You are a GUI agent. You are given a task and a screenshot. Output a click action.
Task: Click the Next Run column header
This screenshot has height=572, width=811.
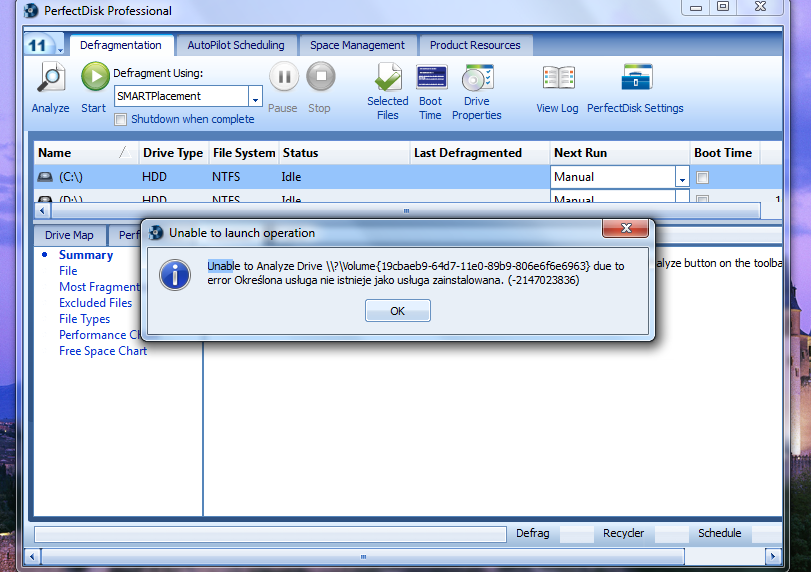(620, 153)
